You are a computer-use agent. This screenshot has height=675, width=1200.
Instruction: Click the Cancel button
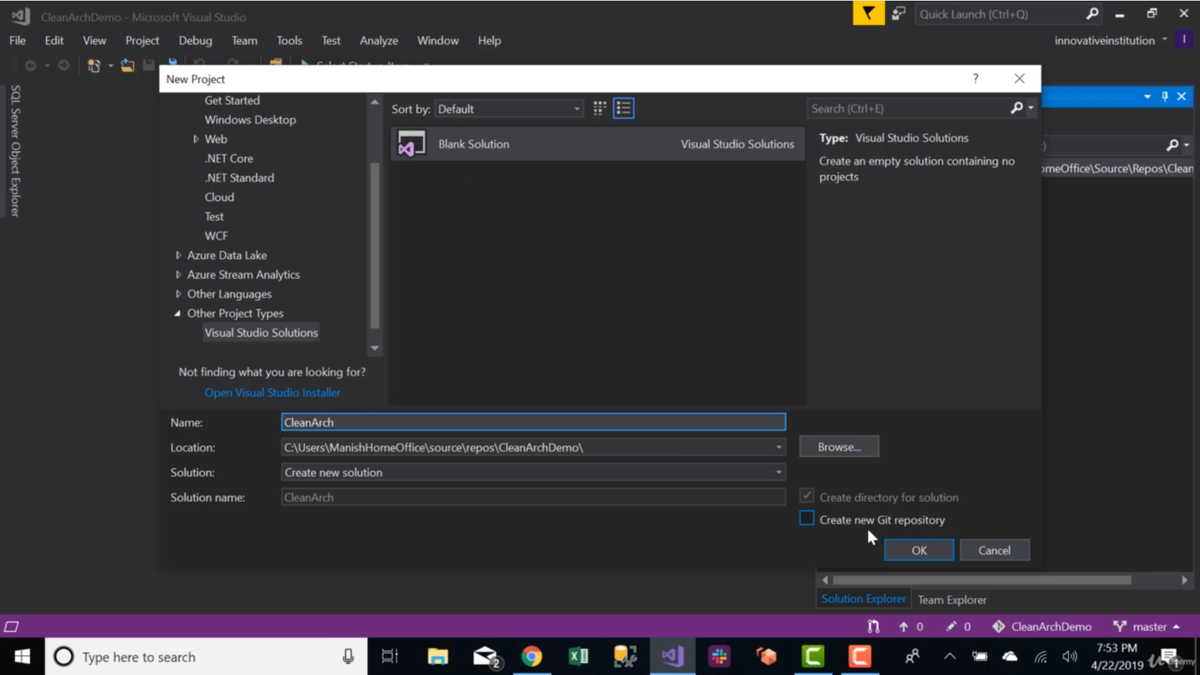point(994,550)
